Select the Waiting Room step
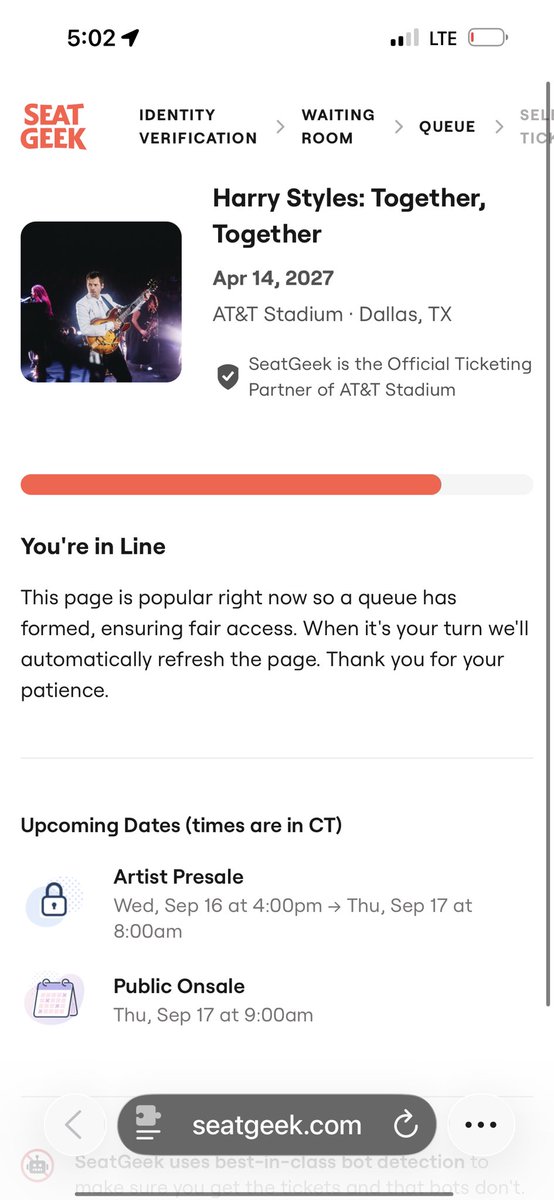Screen dimensions: 554x1200 [338, 127]
